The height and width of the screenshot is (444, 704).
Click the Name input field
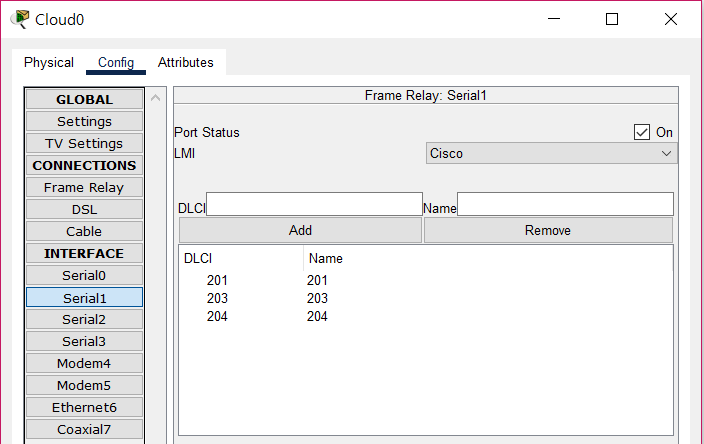coord(565,204)
